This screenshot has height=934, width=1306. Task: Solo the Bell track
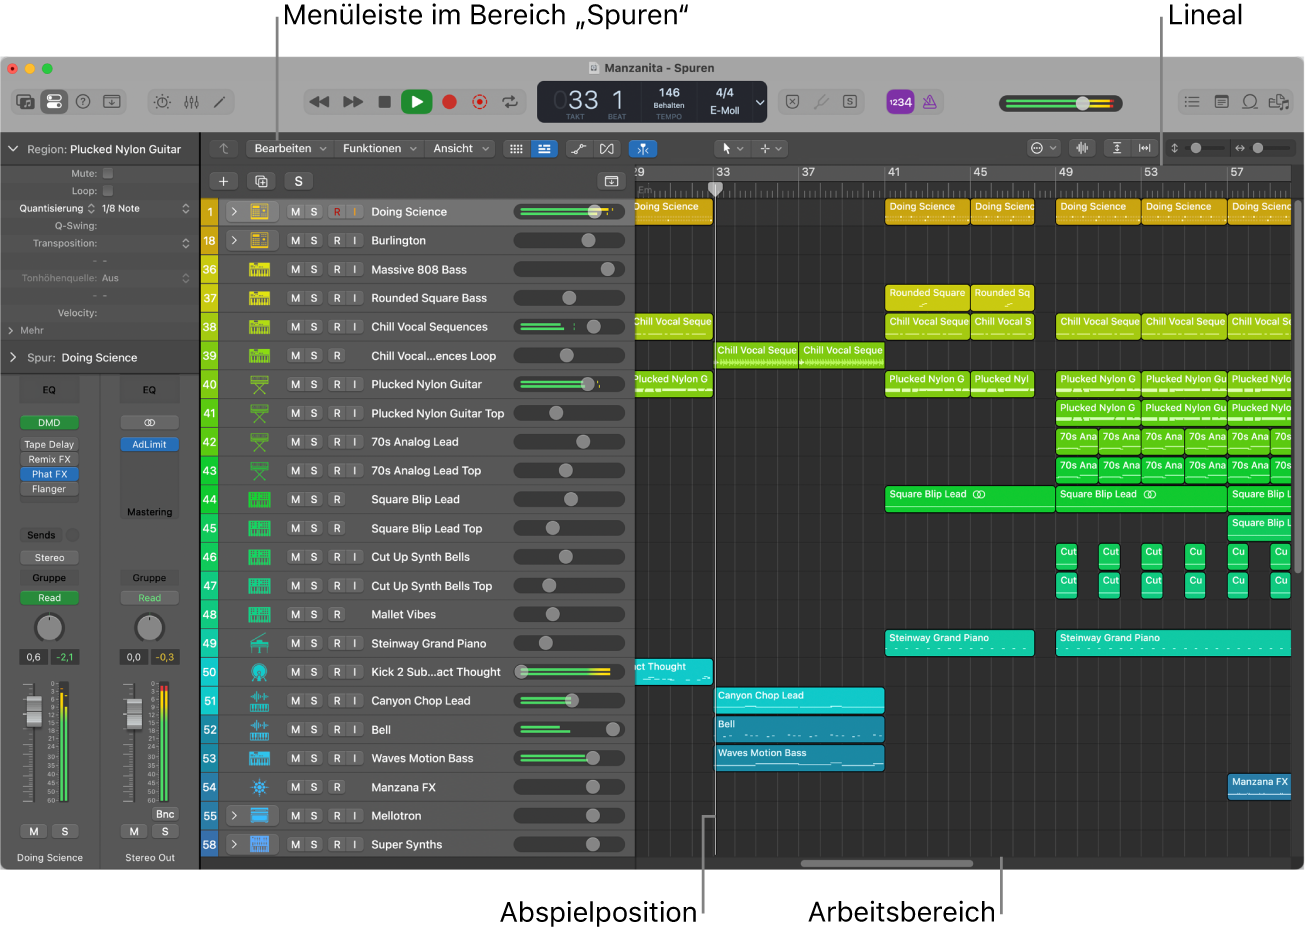point(314,730)
